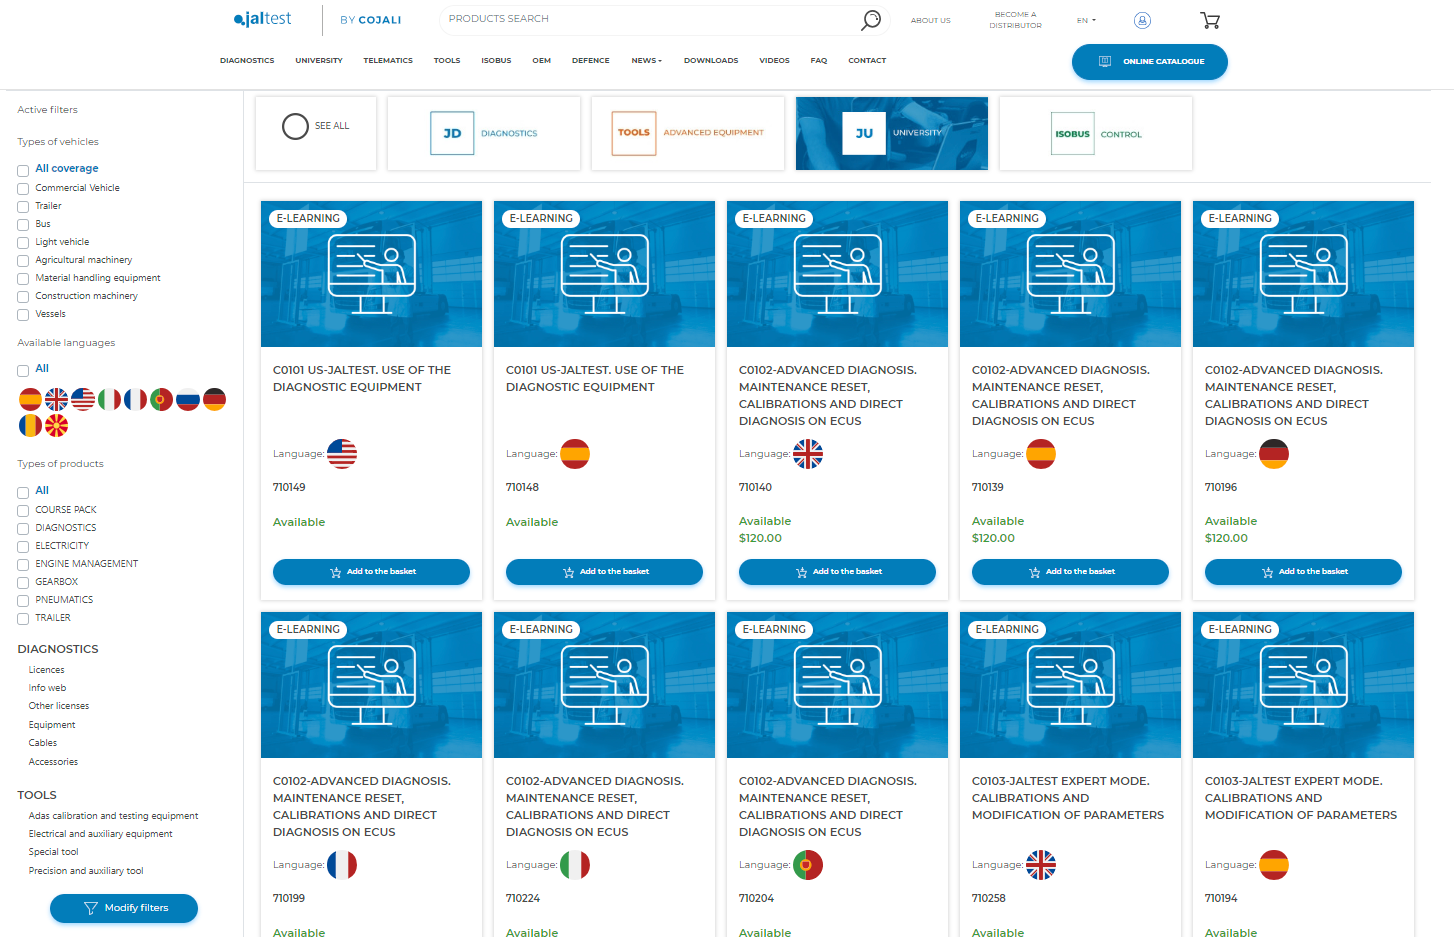The image size is (1454, 937).
Task: Check the GEARBOX checkbox
Action: point(23,583)
